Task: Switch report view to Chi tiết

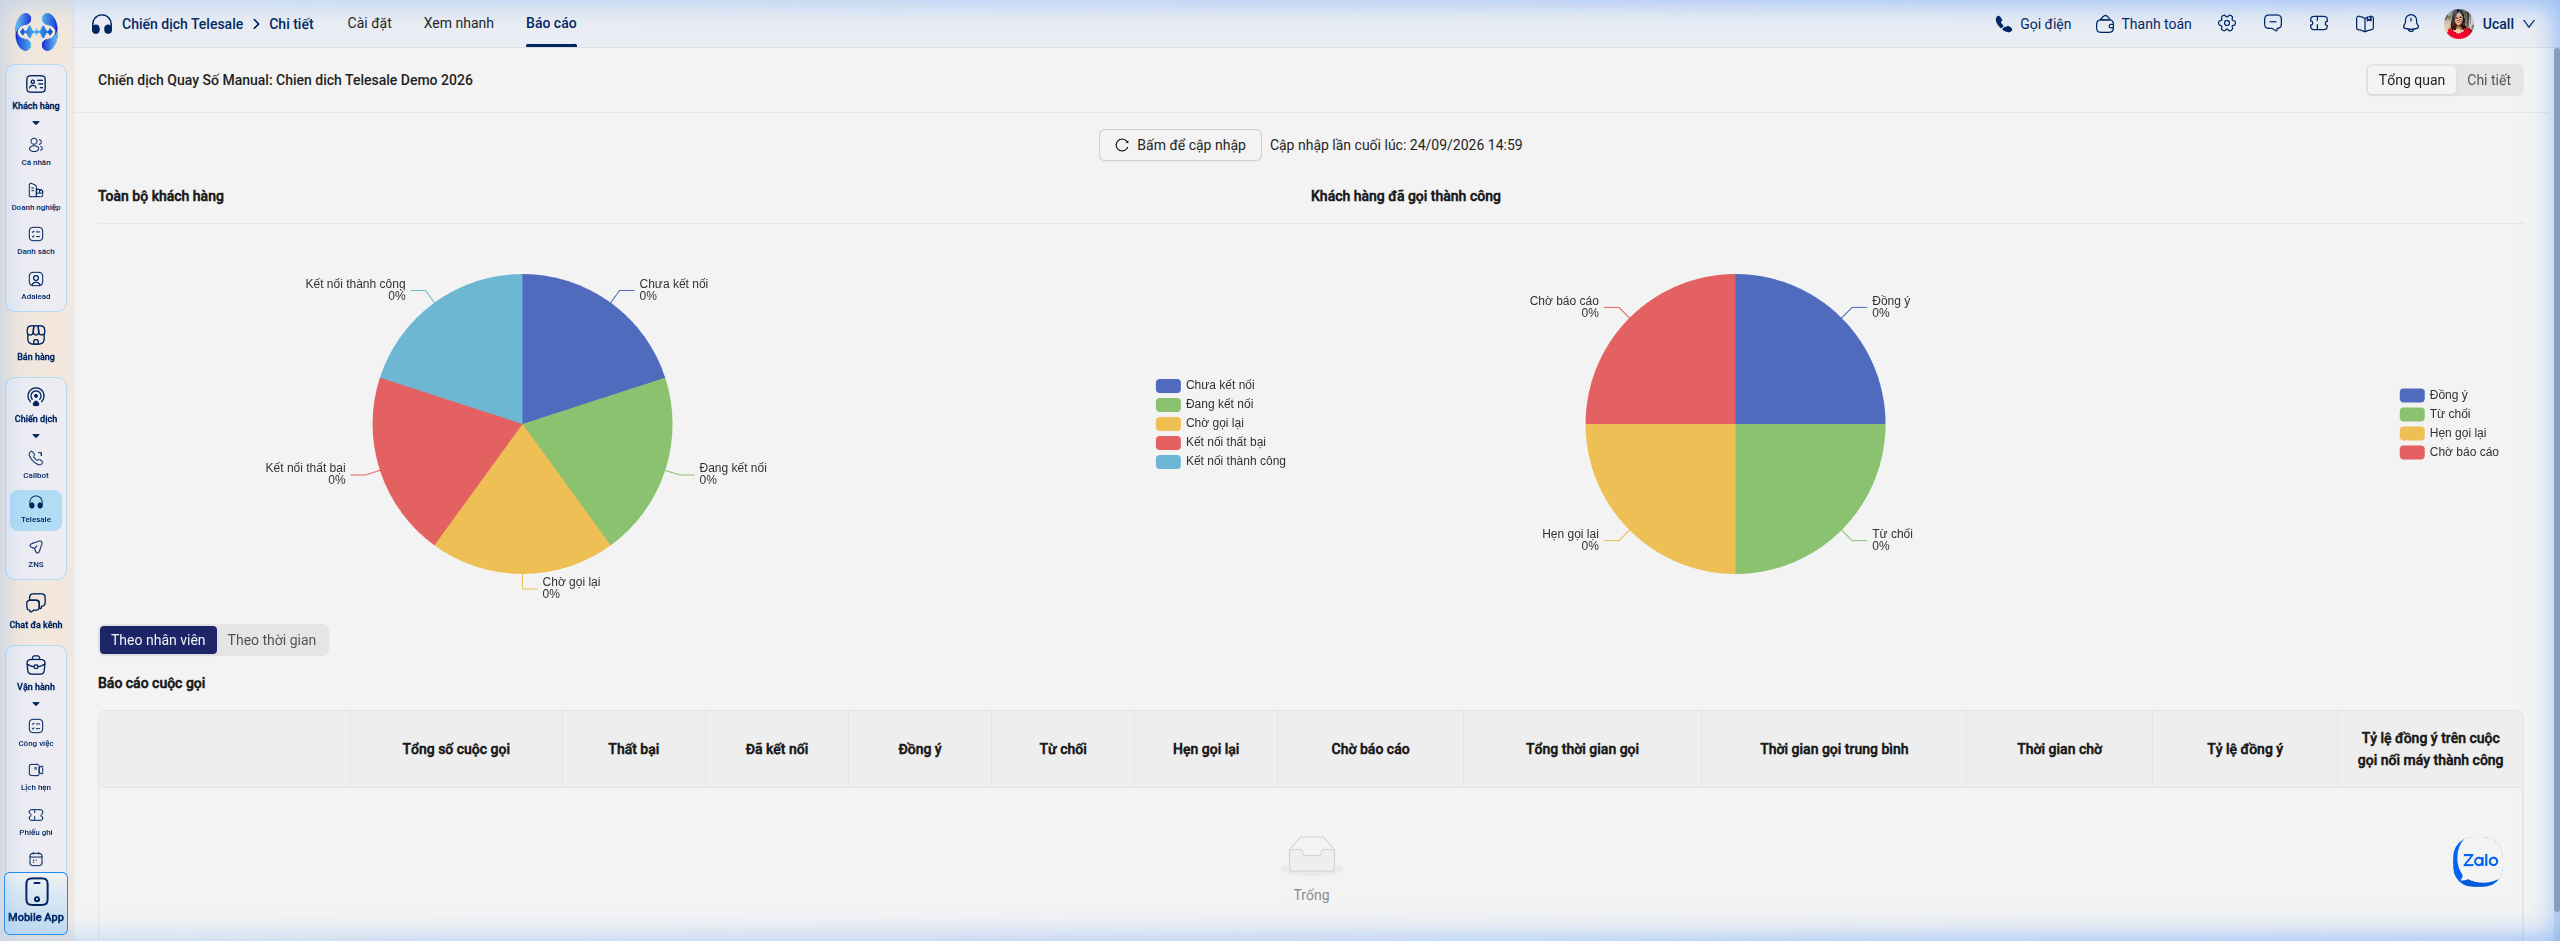Action: 2488,80
